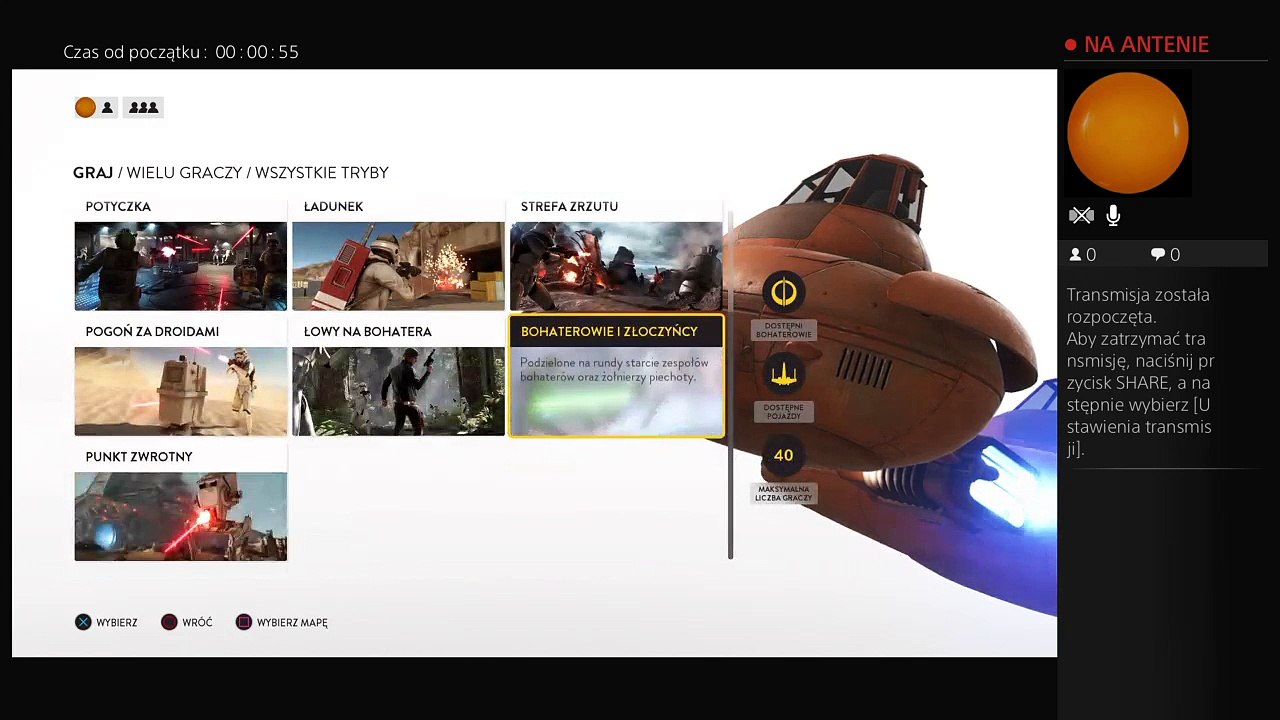
Task: Select the Potyczka mode thumbnail
Action: click(180, 266)
